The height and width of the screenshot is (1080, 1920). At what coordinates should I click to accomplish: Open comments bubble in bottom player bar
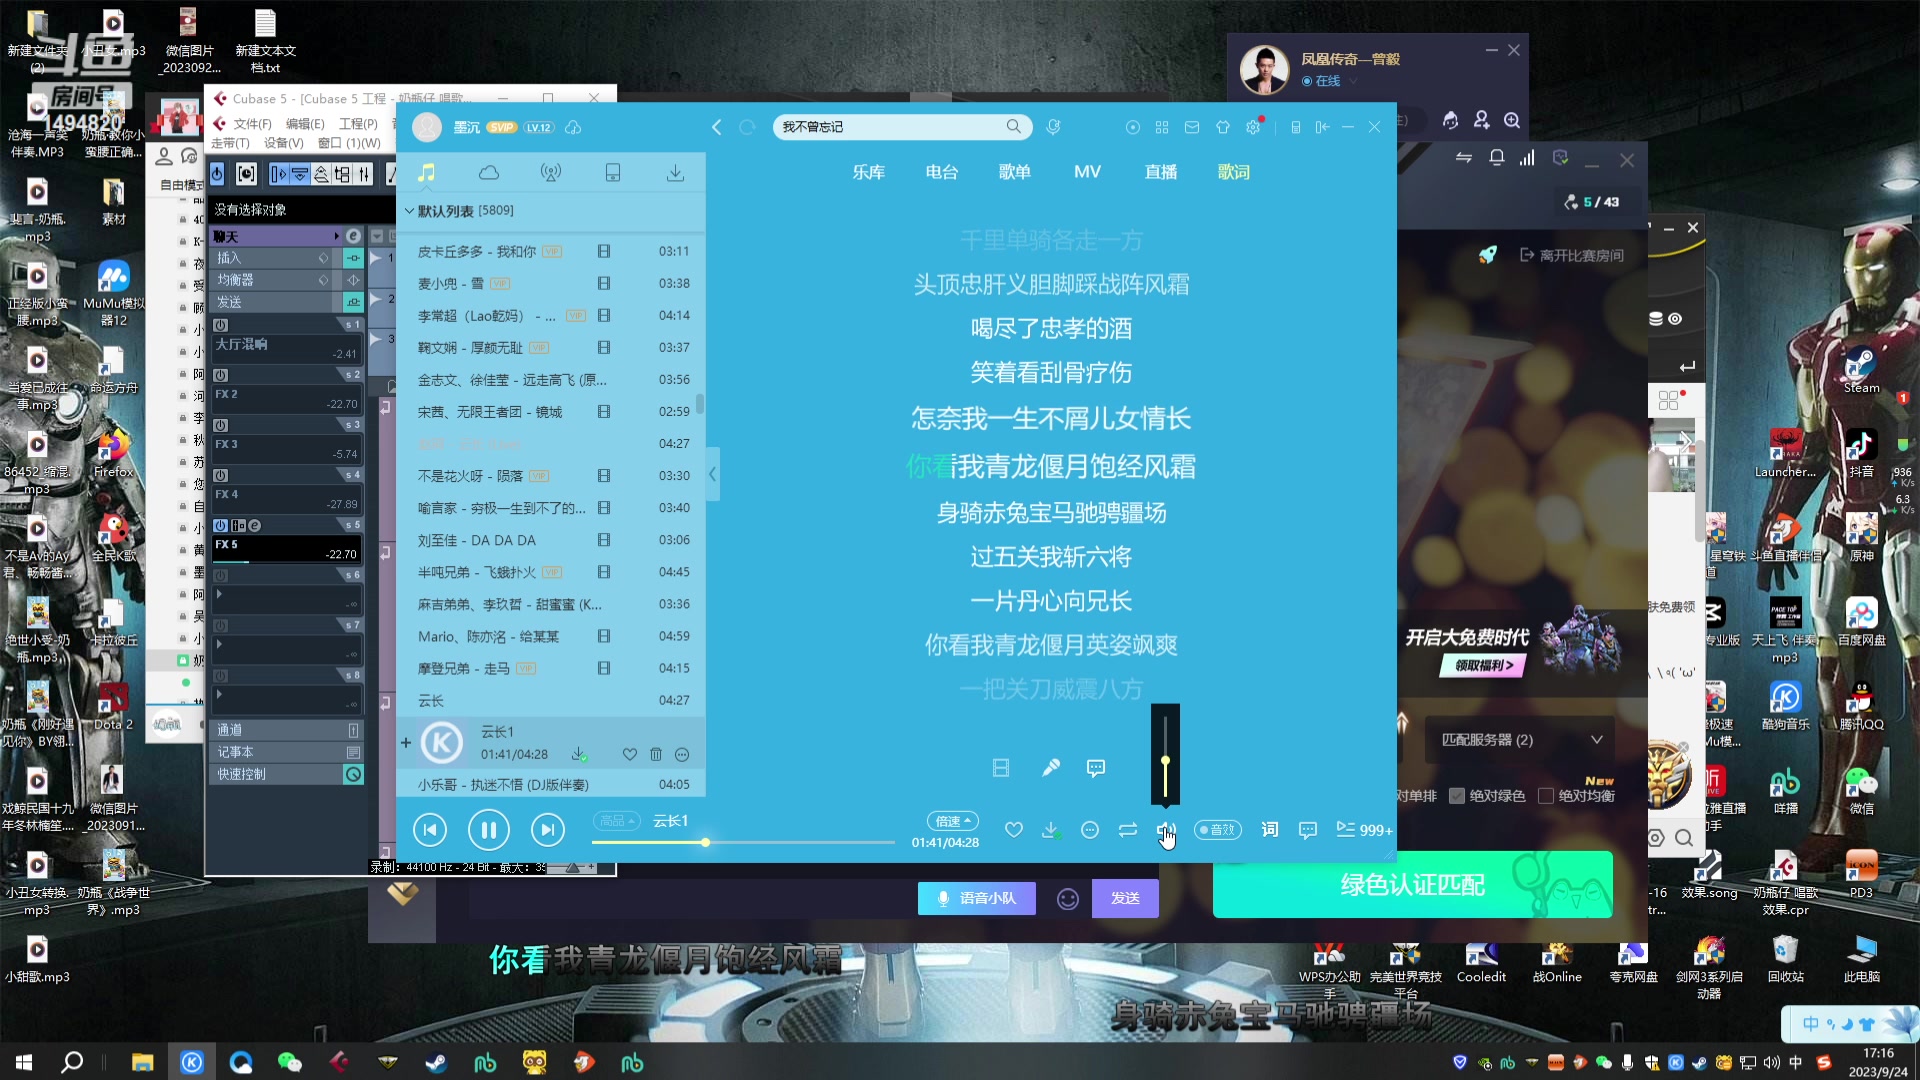tap(1308, 830)
